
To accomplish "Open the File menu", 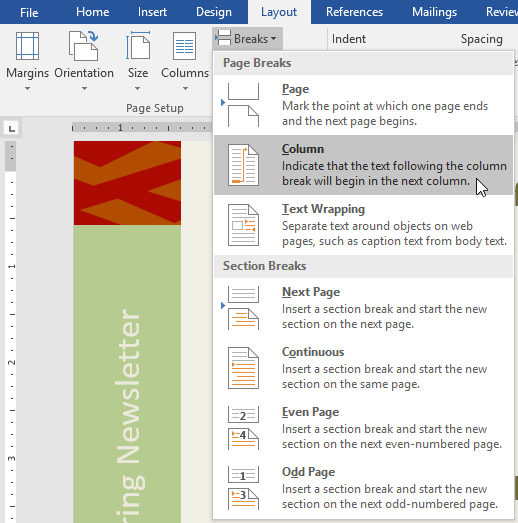I will 29,13.
